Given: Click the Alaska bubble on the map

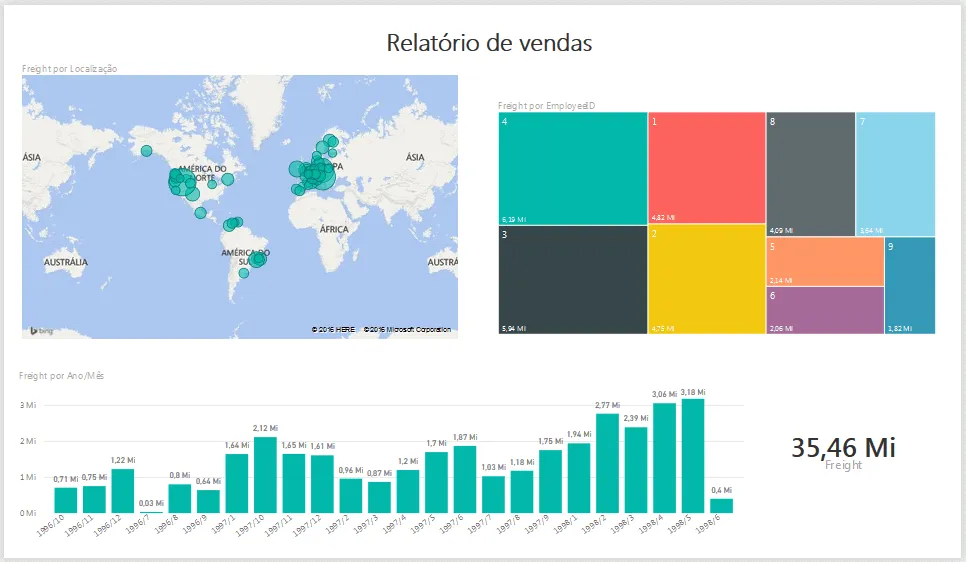Looking at the screenshot, I should (146, 151).
